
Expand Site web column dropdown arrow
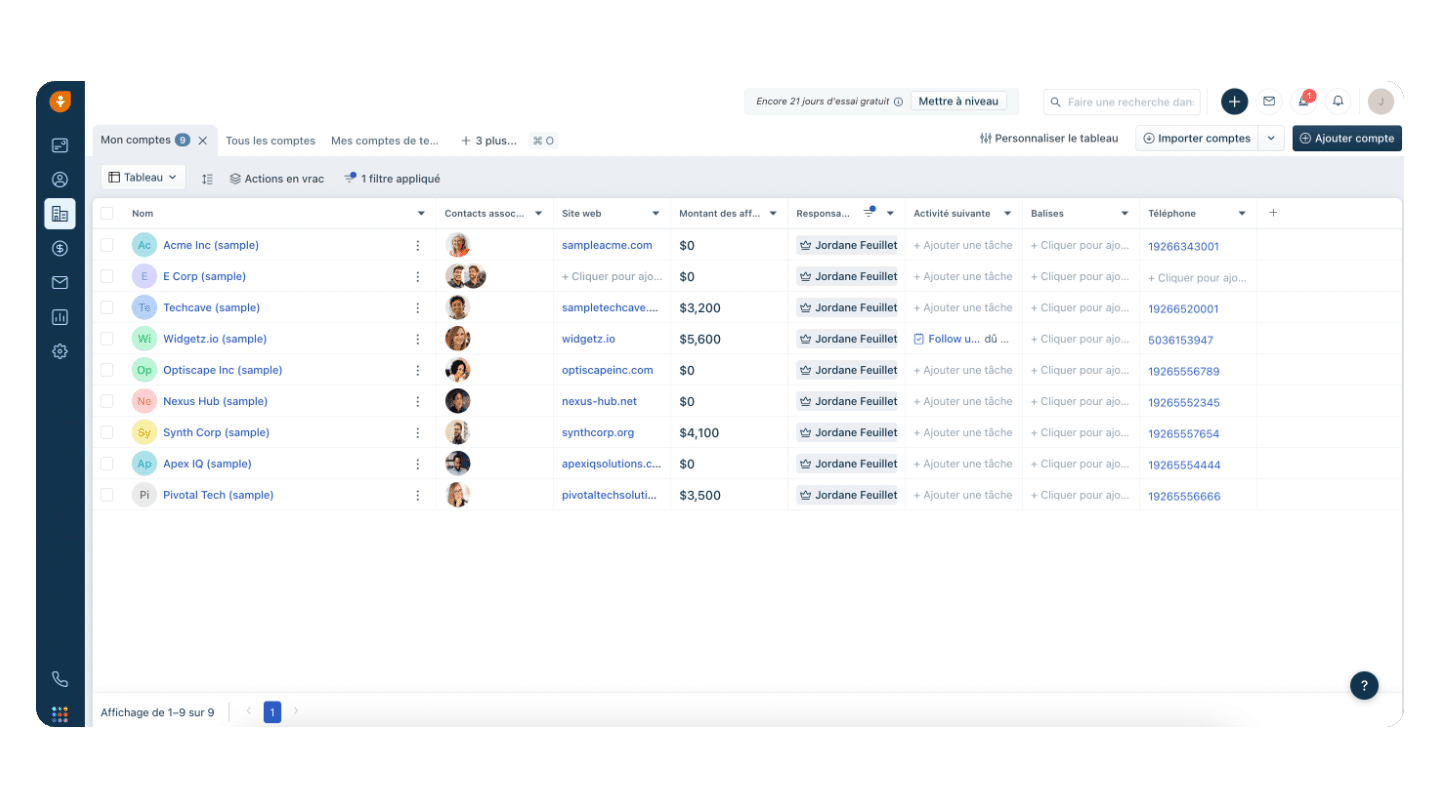[656, 213]
